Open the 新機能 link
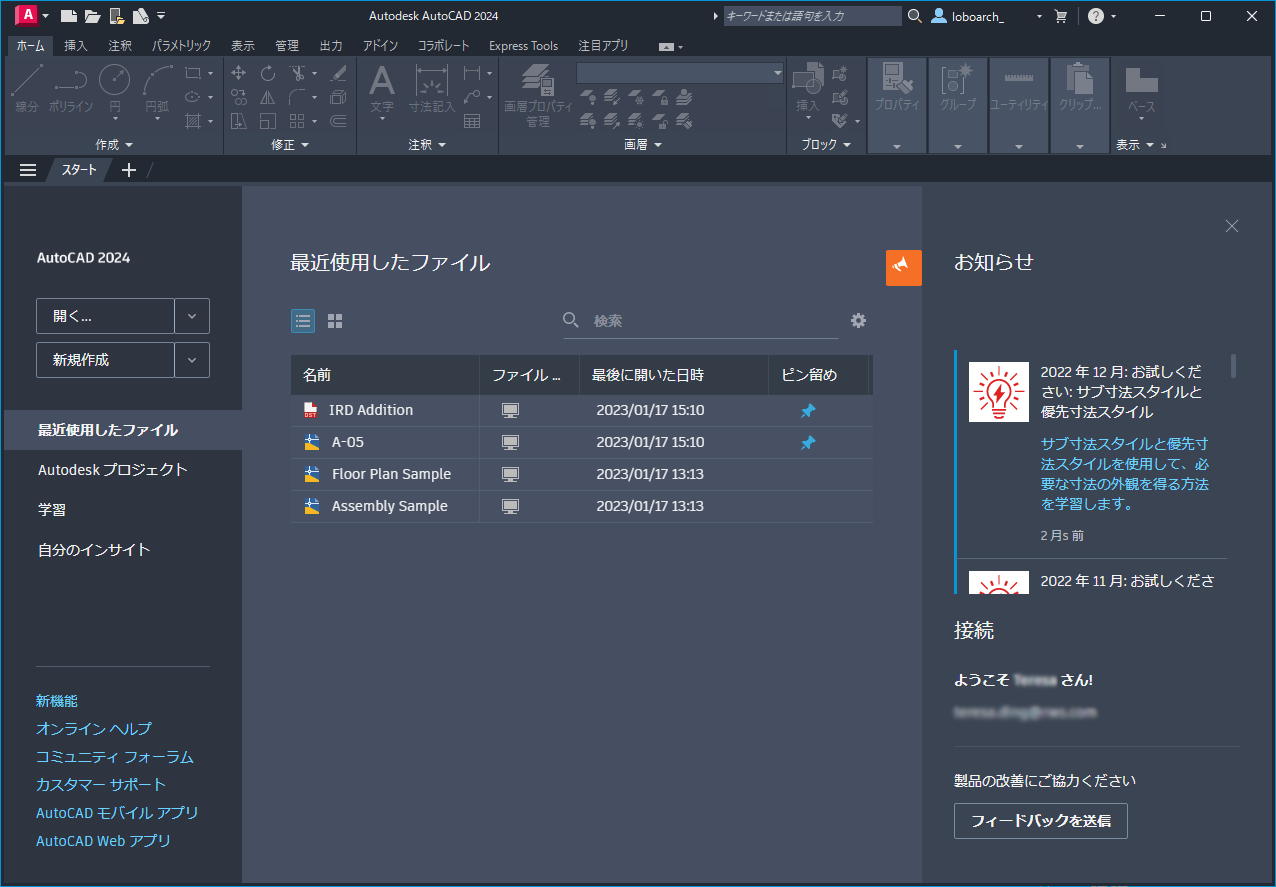 pos(57,701)
